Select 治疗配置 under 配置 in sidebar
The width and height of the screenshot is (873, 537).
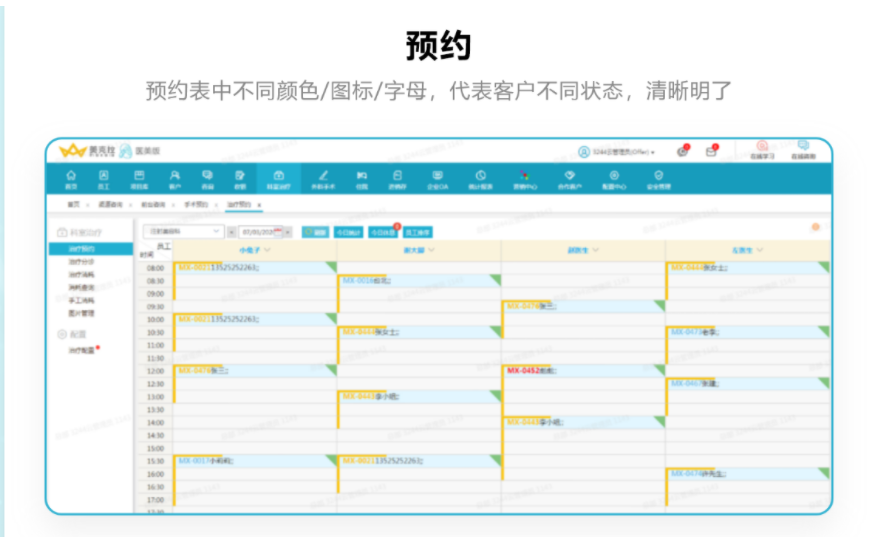(x=81, y=351)
